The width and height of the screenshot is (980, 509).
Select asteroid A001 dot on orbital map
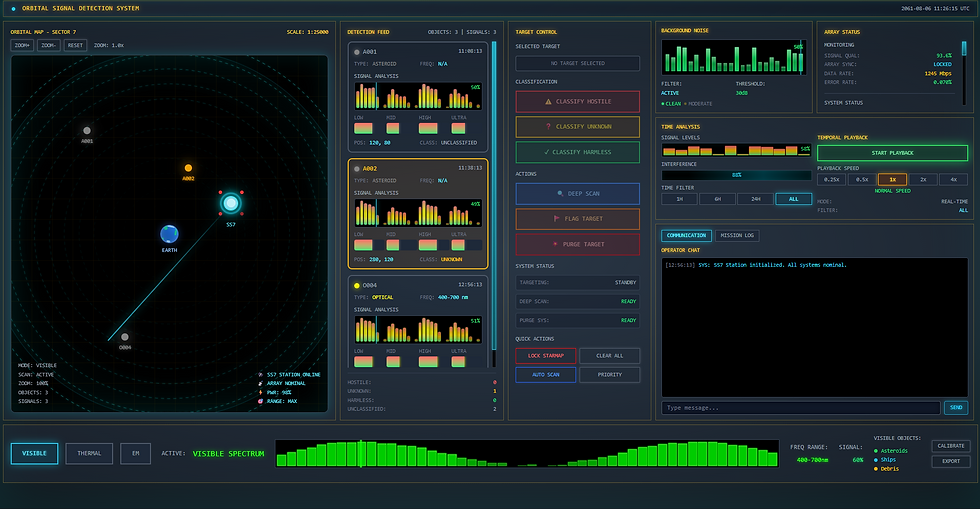click(x=87, y=131)
